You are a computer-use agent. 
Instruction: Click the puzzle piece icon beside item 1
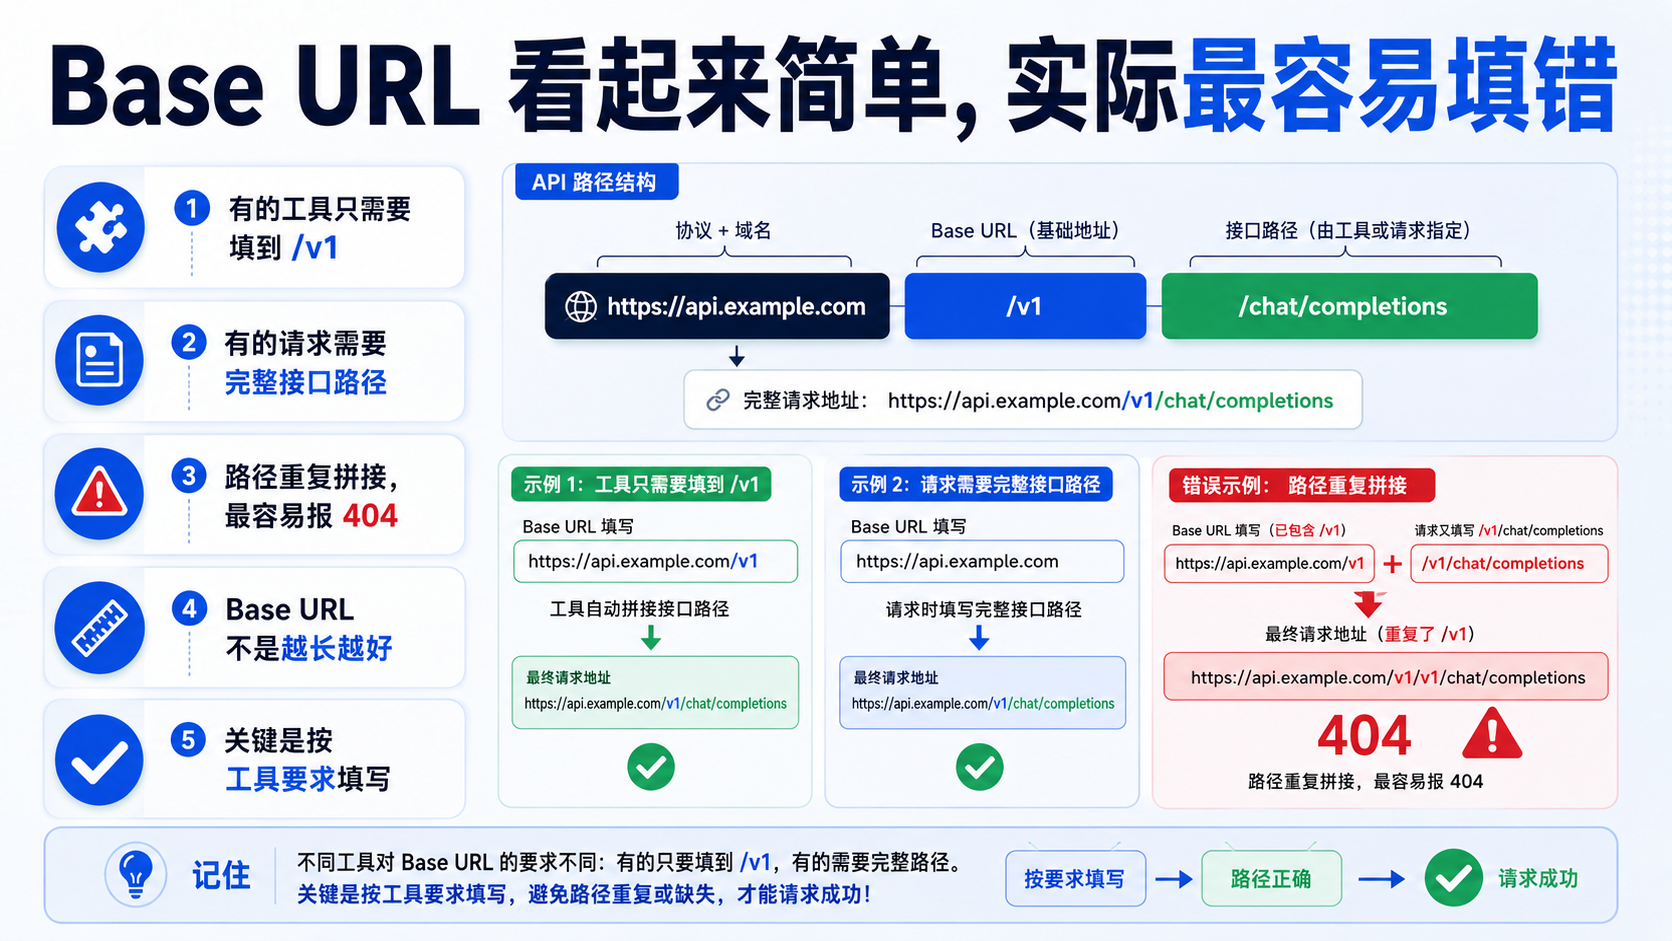tap(100, 228)
